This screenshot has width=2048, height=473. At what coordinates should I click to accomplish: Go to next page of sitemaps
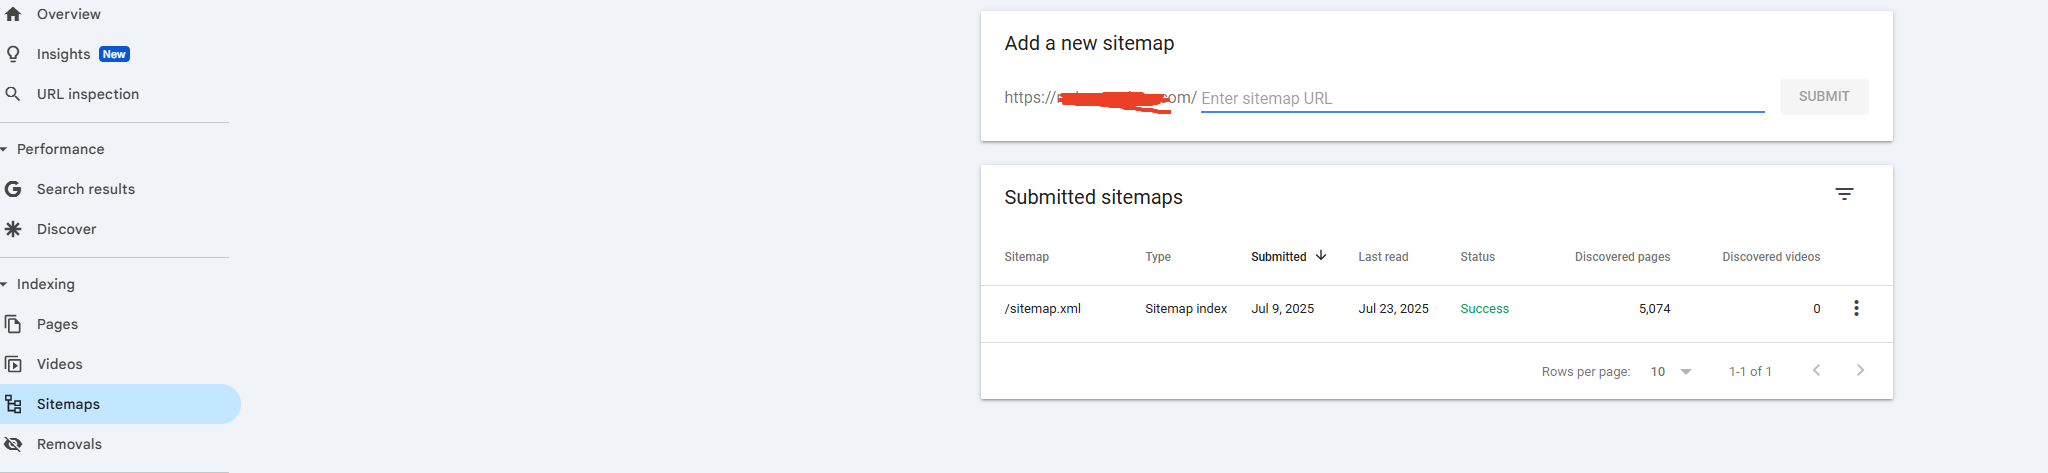click(x=1860, y=370)
